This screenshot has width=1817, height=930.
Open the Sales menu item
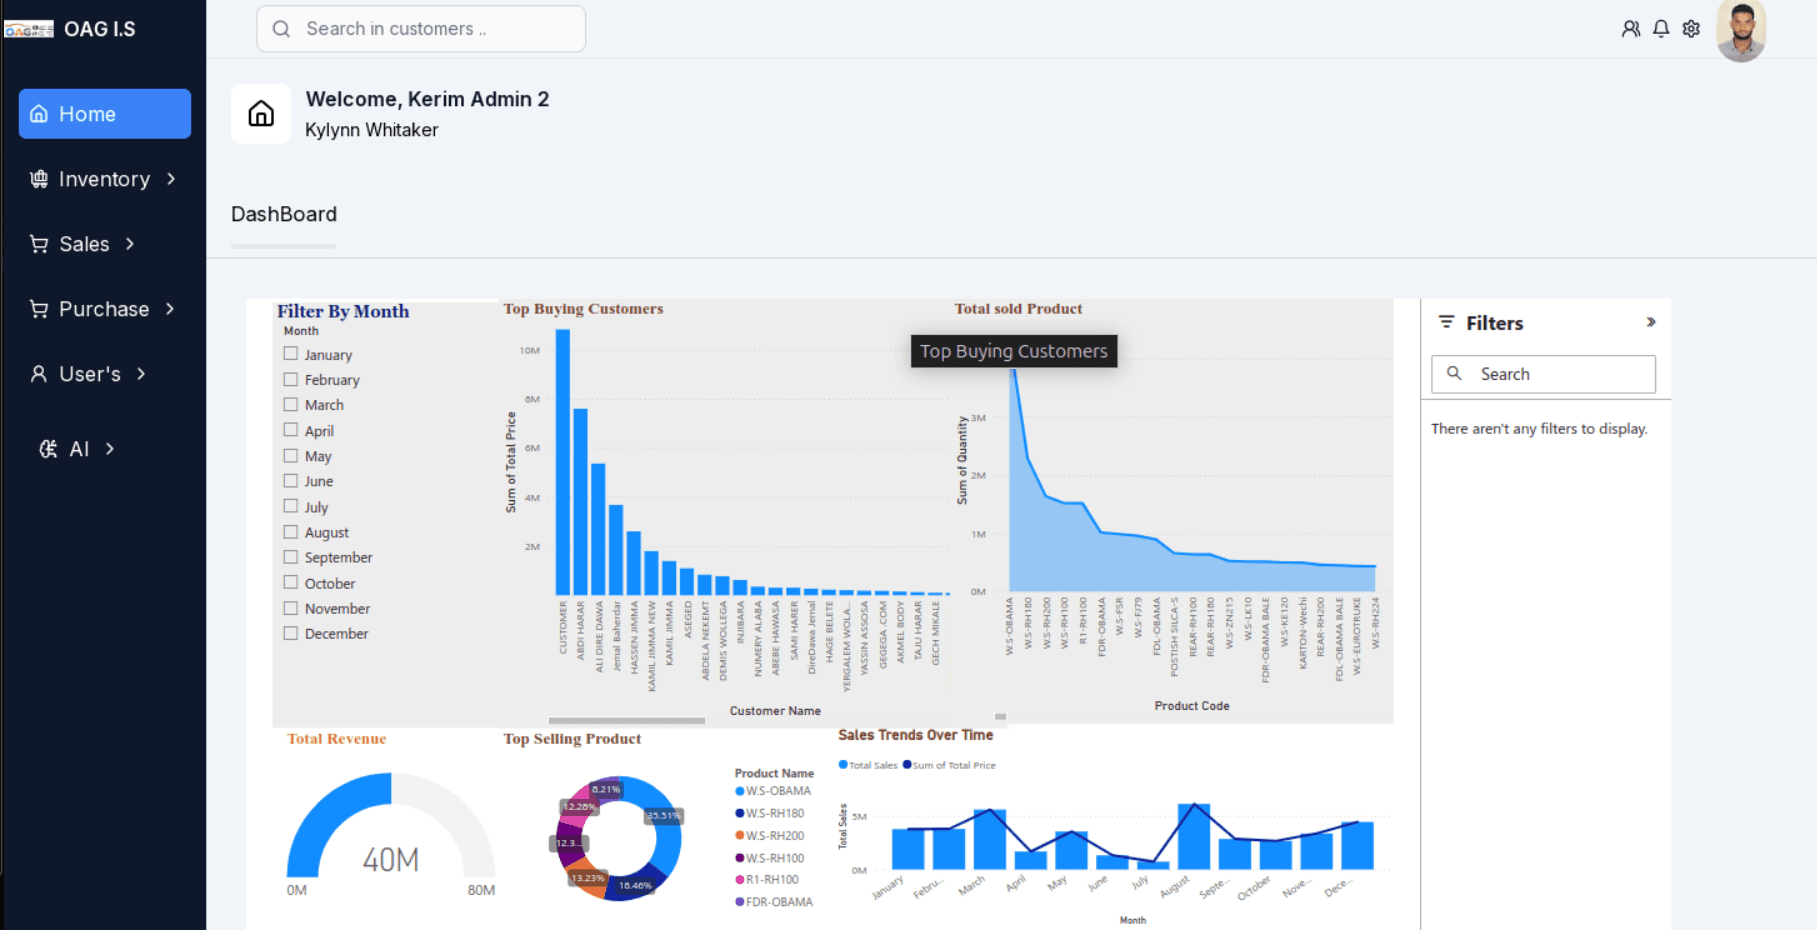[x=84, y=244]
